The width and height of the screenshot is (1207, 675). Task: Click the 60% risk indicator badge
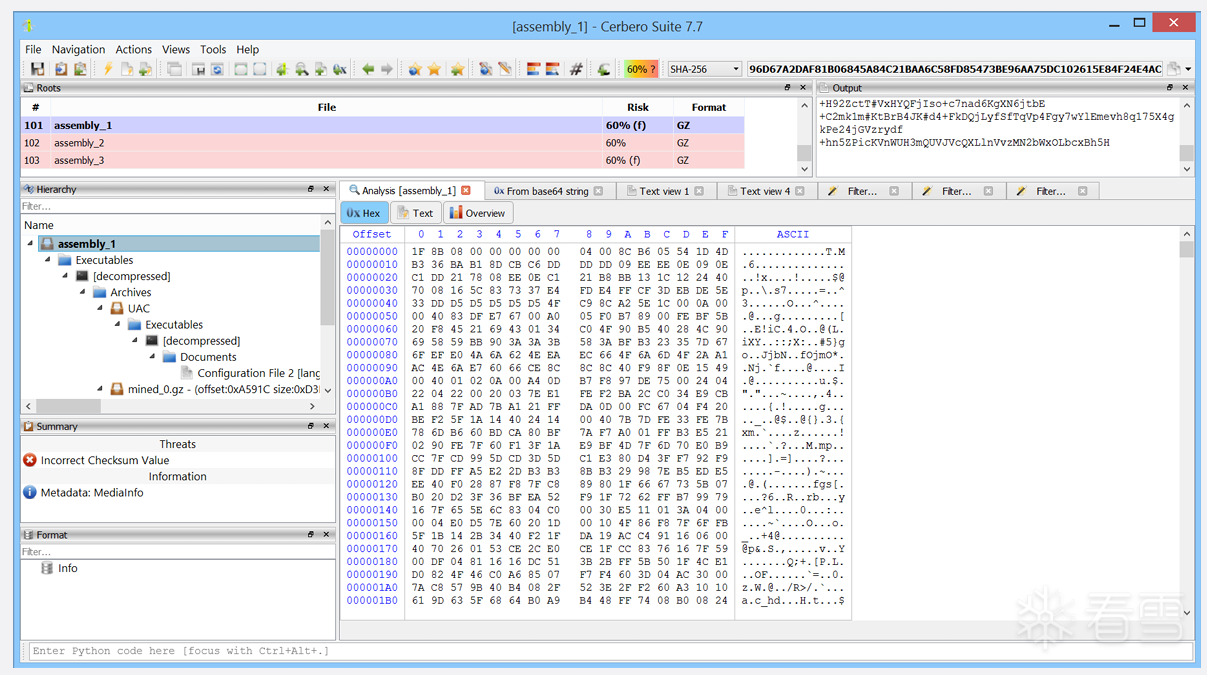tap(641, 69)
